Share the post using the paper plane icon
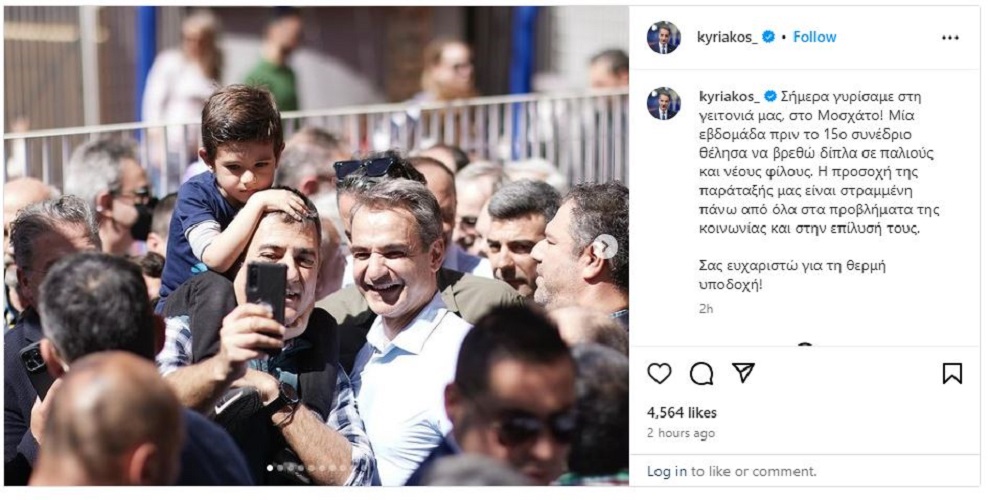 tap(744, 373)
